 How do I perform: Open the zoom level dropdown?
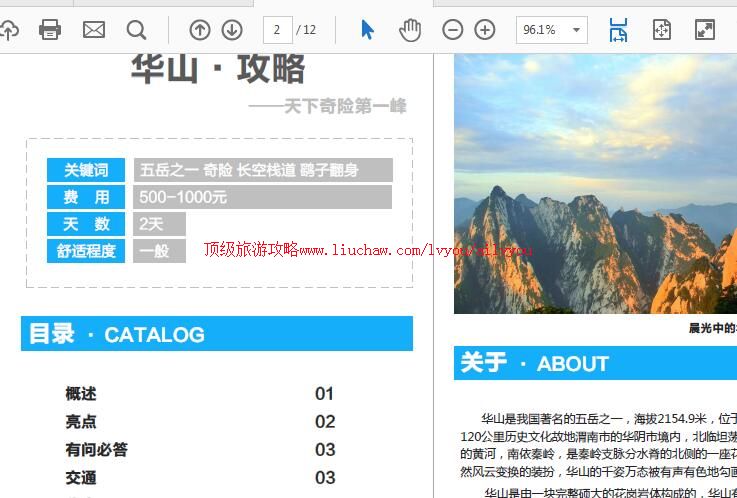[x=576, y=30]
